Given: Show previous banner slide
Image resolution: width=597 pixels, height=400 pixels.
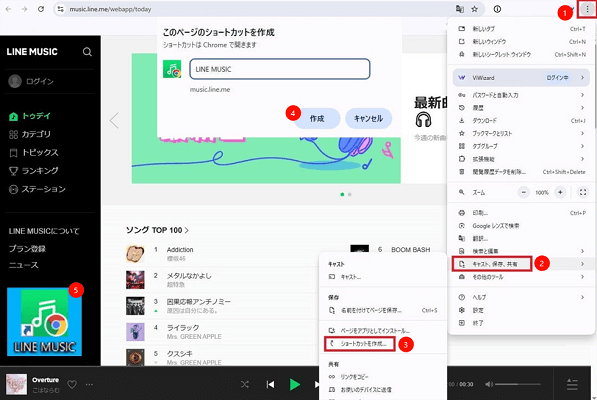Looking at the screenshot, I should click(x=114, y=121).
